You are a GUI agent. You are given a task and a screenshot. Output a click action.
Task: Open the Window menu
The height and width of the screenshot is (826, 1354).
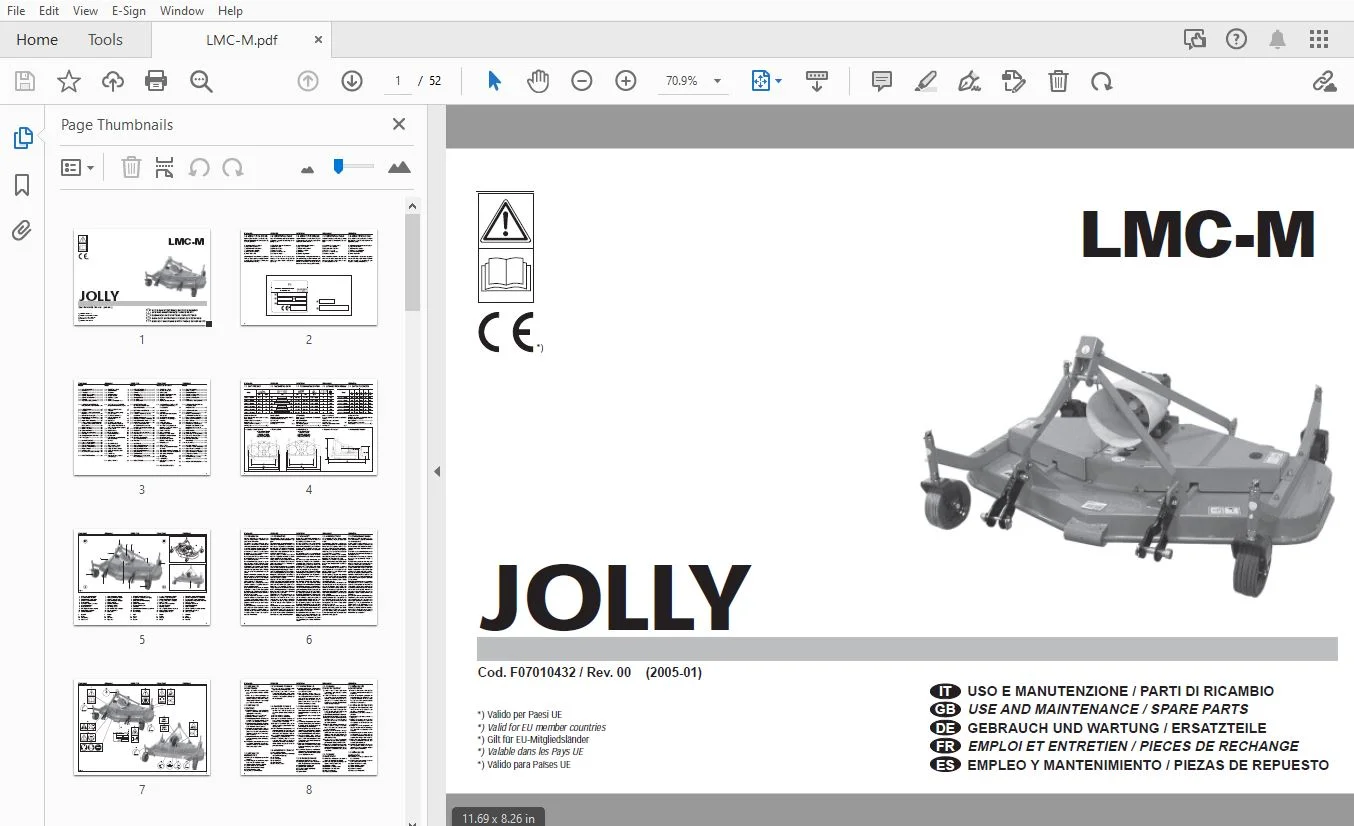tap(182, 10)
